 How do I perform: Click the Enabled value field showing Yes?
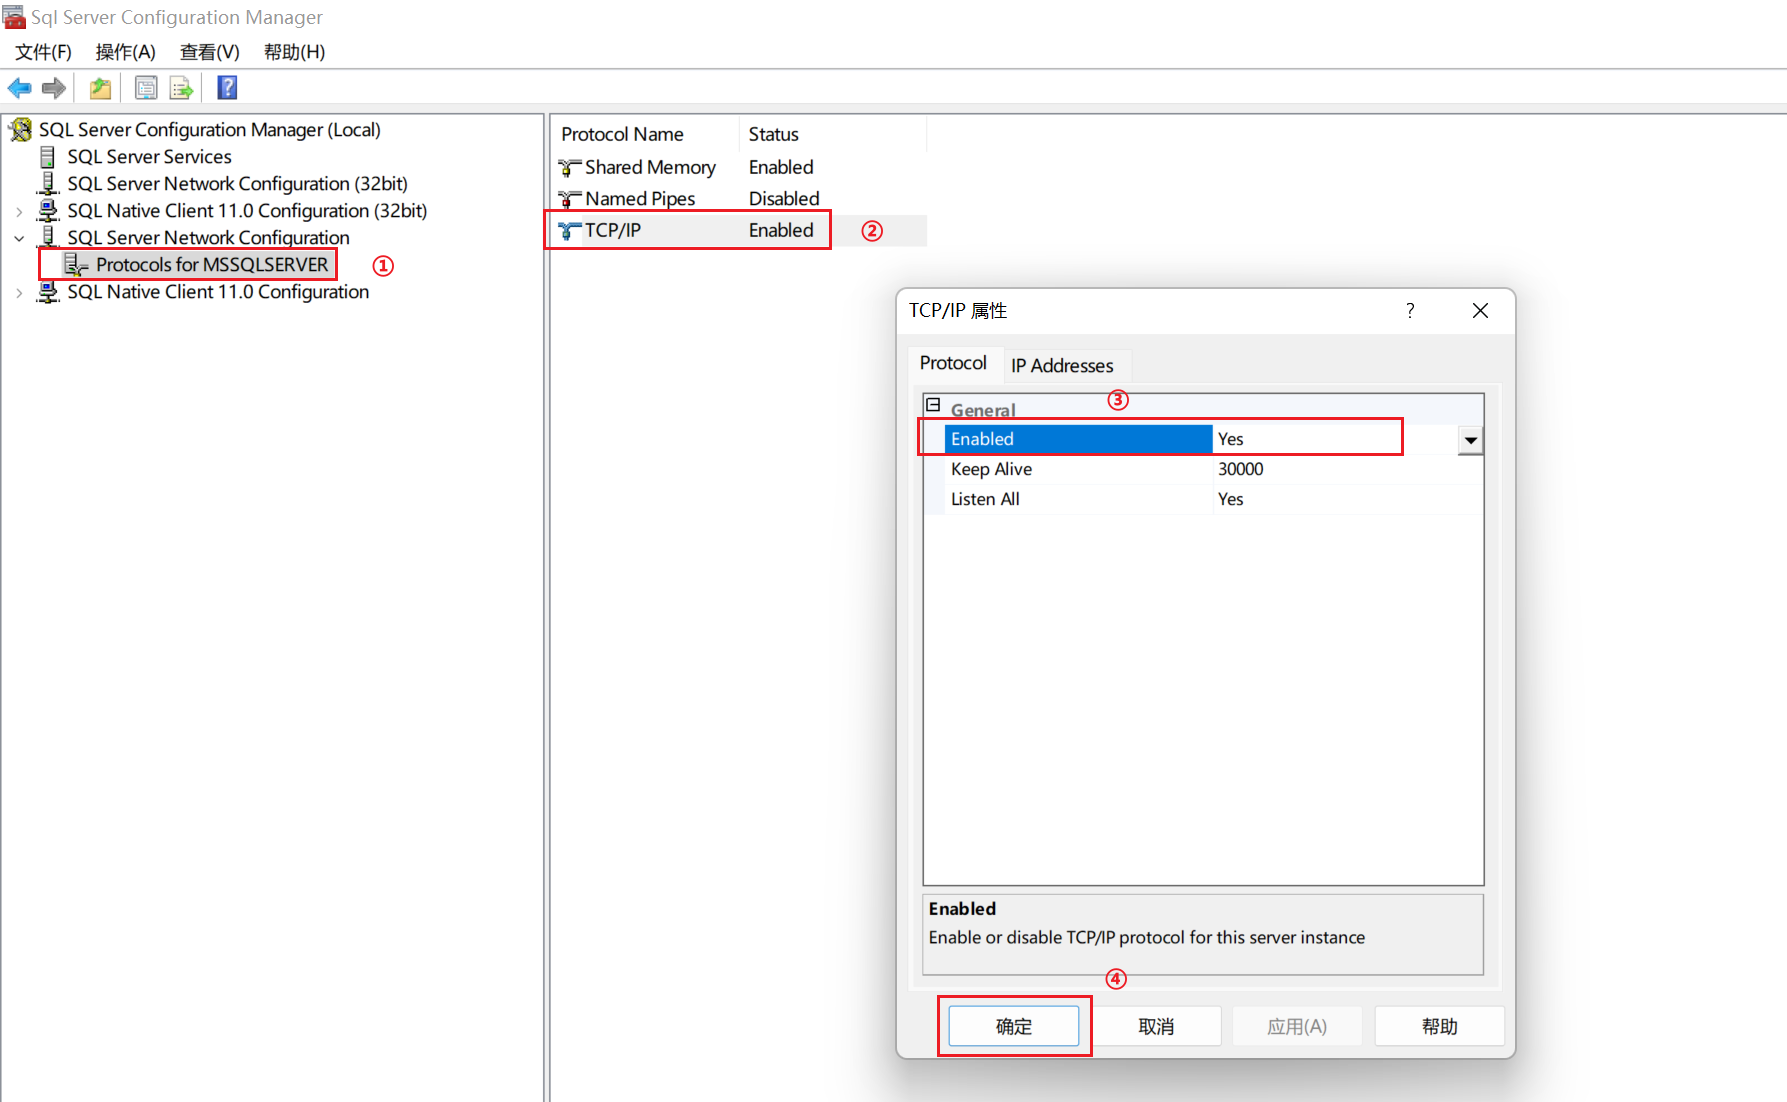1335,439
